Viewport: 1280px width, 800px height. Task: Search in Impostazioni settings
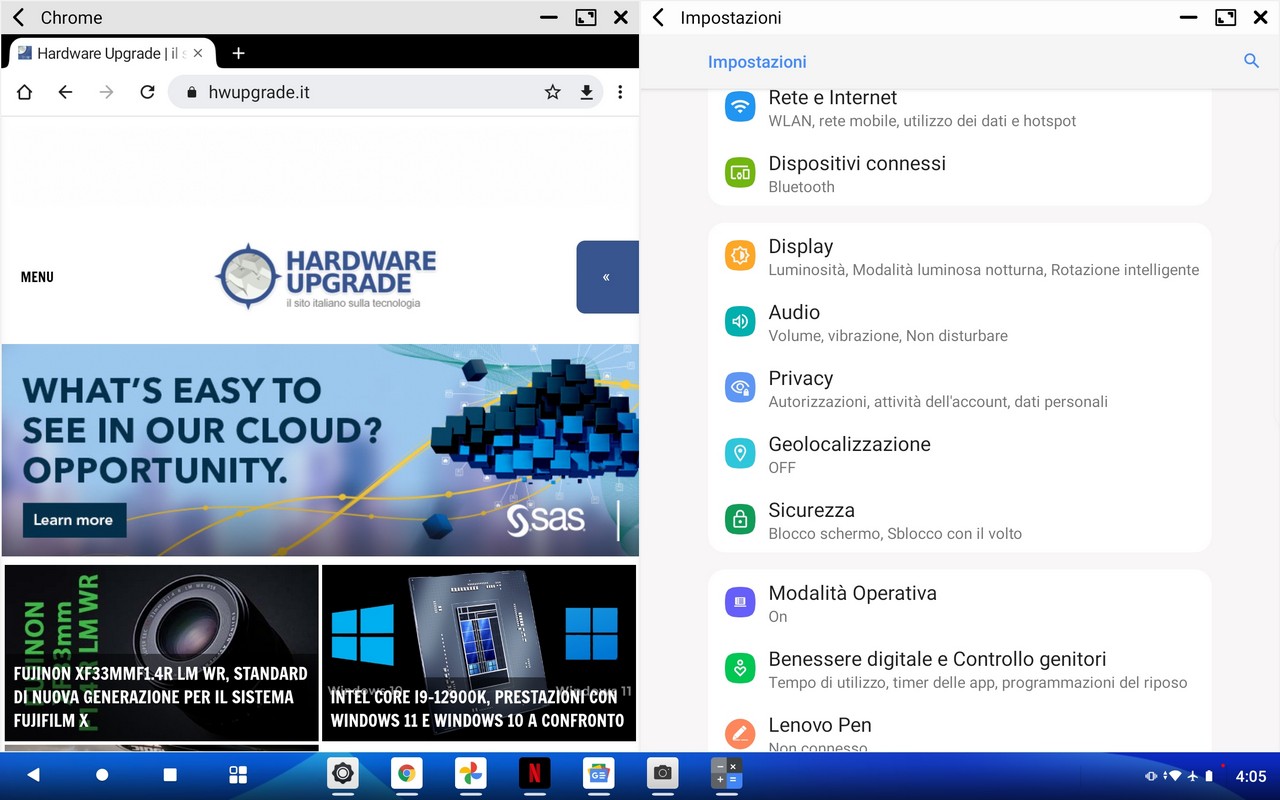tap(1251, 61)
